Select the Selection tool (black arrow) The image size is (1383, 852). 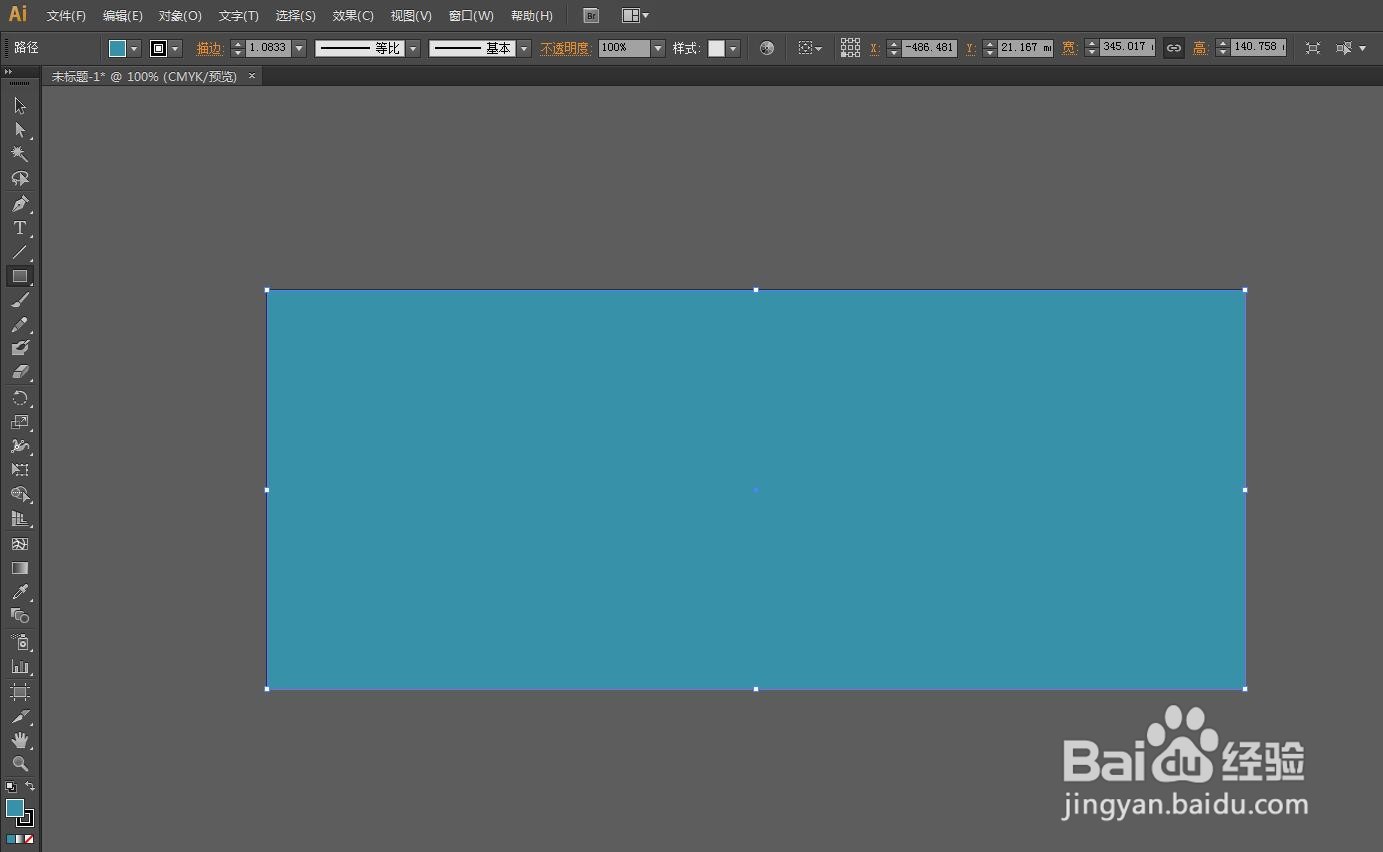(19, 106)
